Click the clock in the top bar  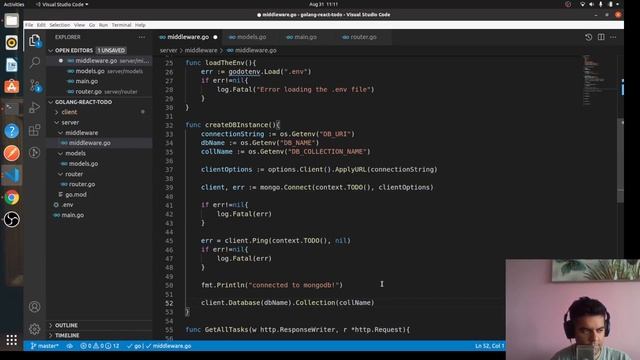pos(323,4)
